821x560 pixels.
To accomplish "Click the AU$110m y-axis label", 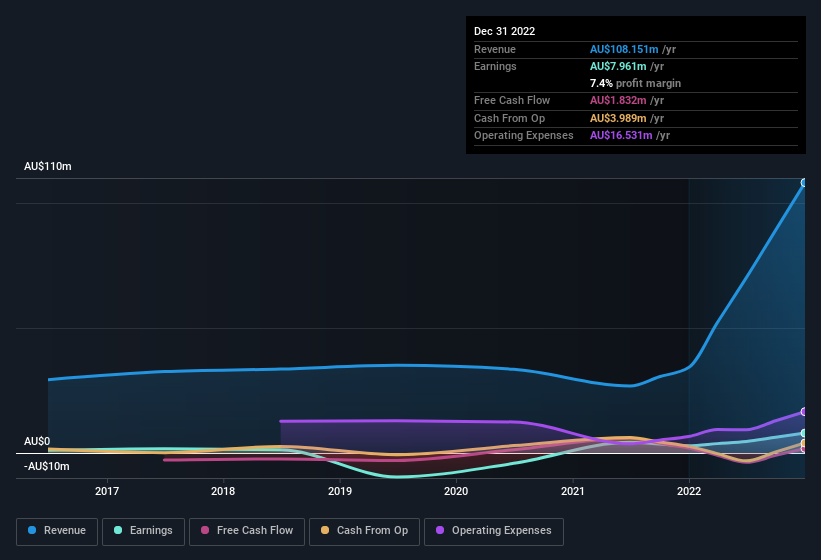I will coord(48,166).
